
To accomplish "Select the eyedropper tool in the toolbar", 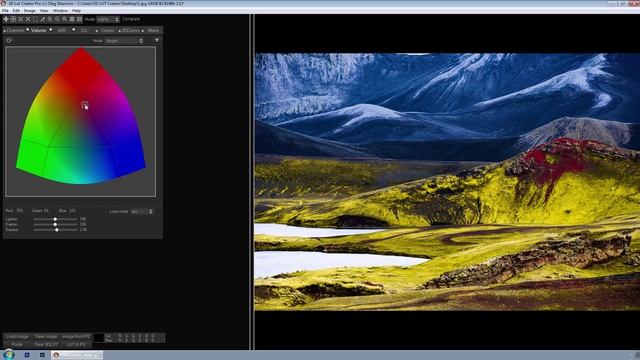I will coord(42,19).
